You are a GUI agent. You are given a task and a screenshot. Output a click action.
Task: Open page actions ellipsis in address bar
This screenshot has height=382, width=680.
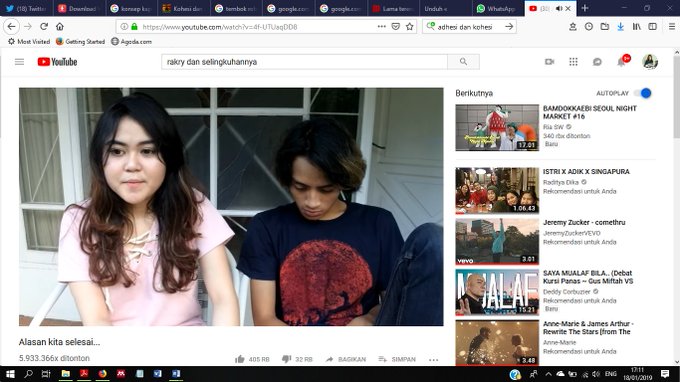[382, 26]
